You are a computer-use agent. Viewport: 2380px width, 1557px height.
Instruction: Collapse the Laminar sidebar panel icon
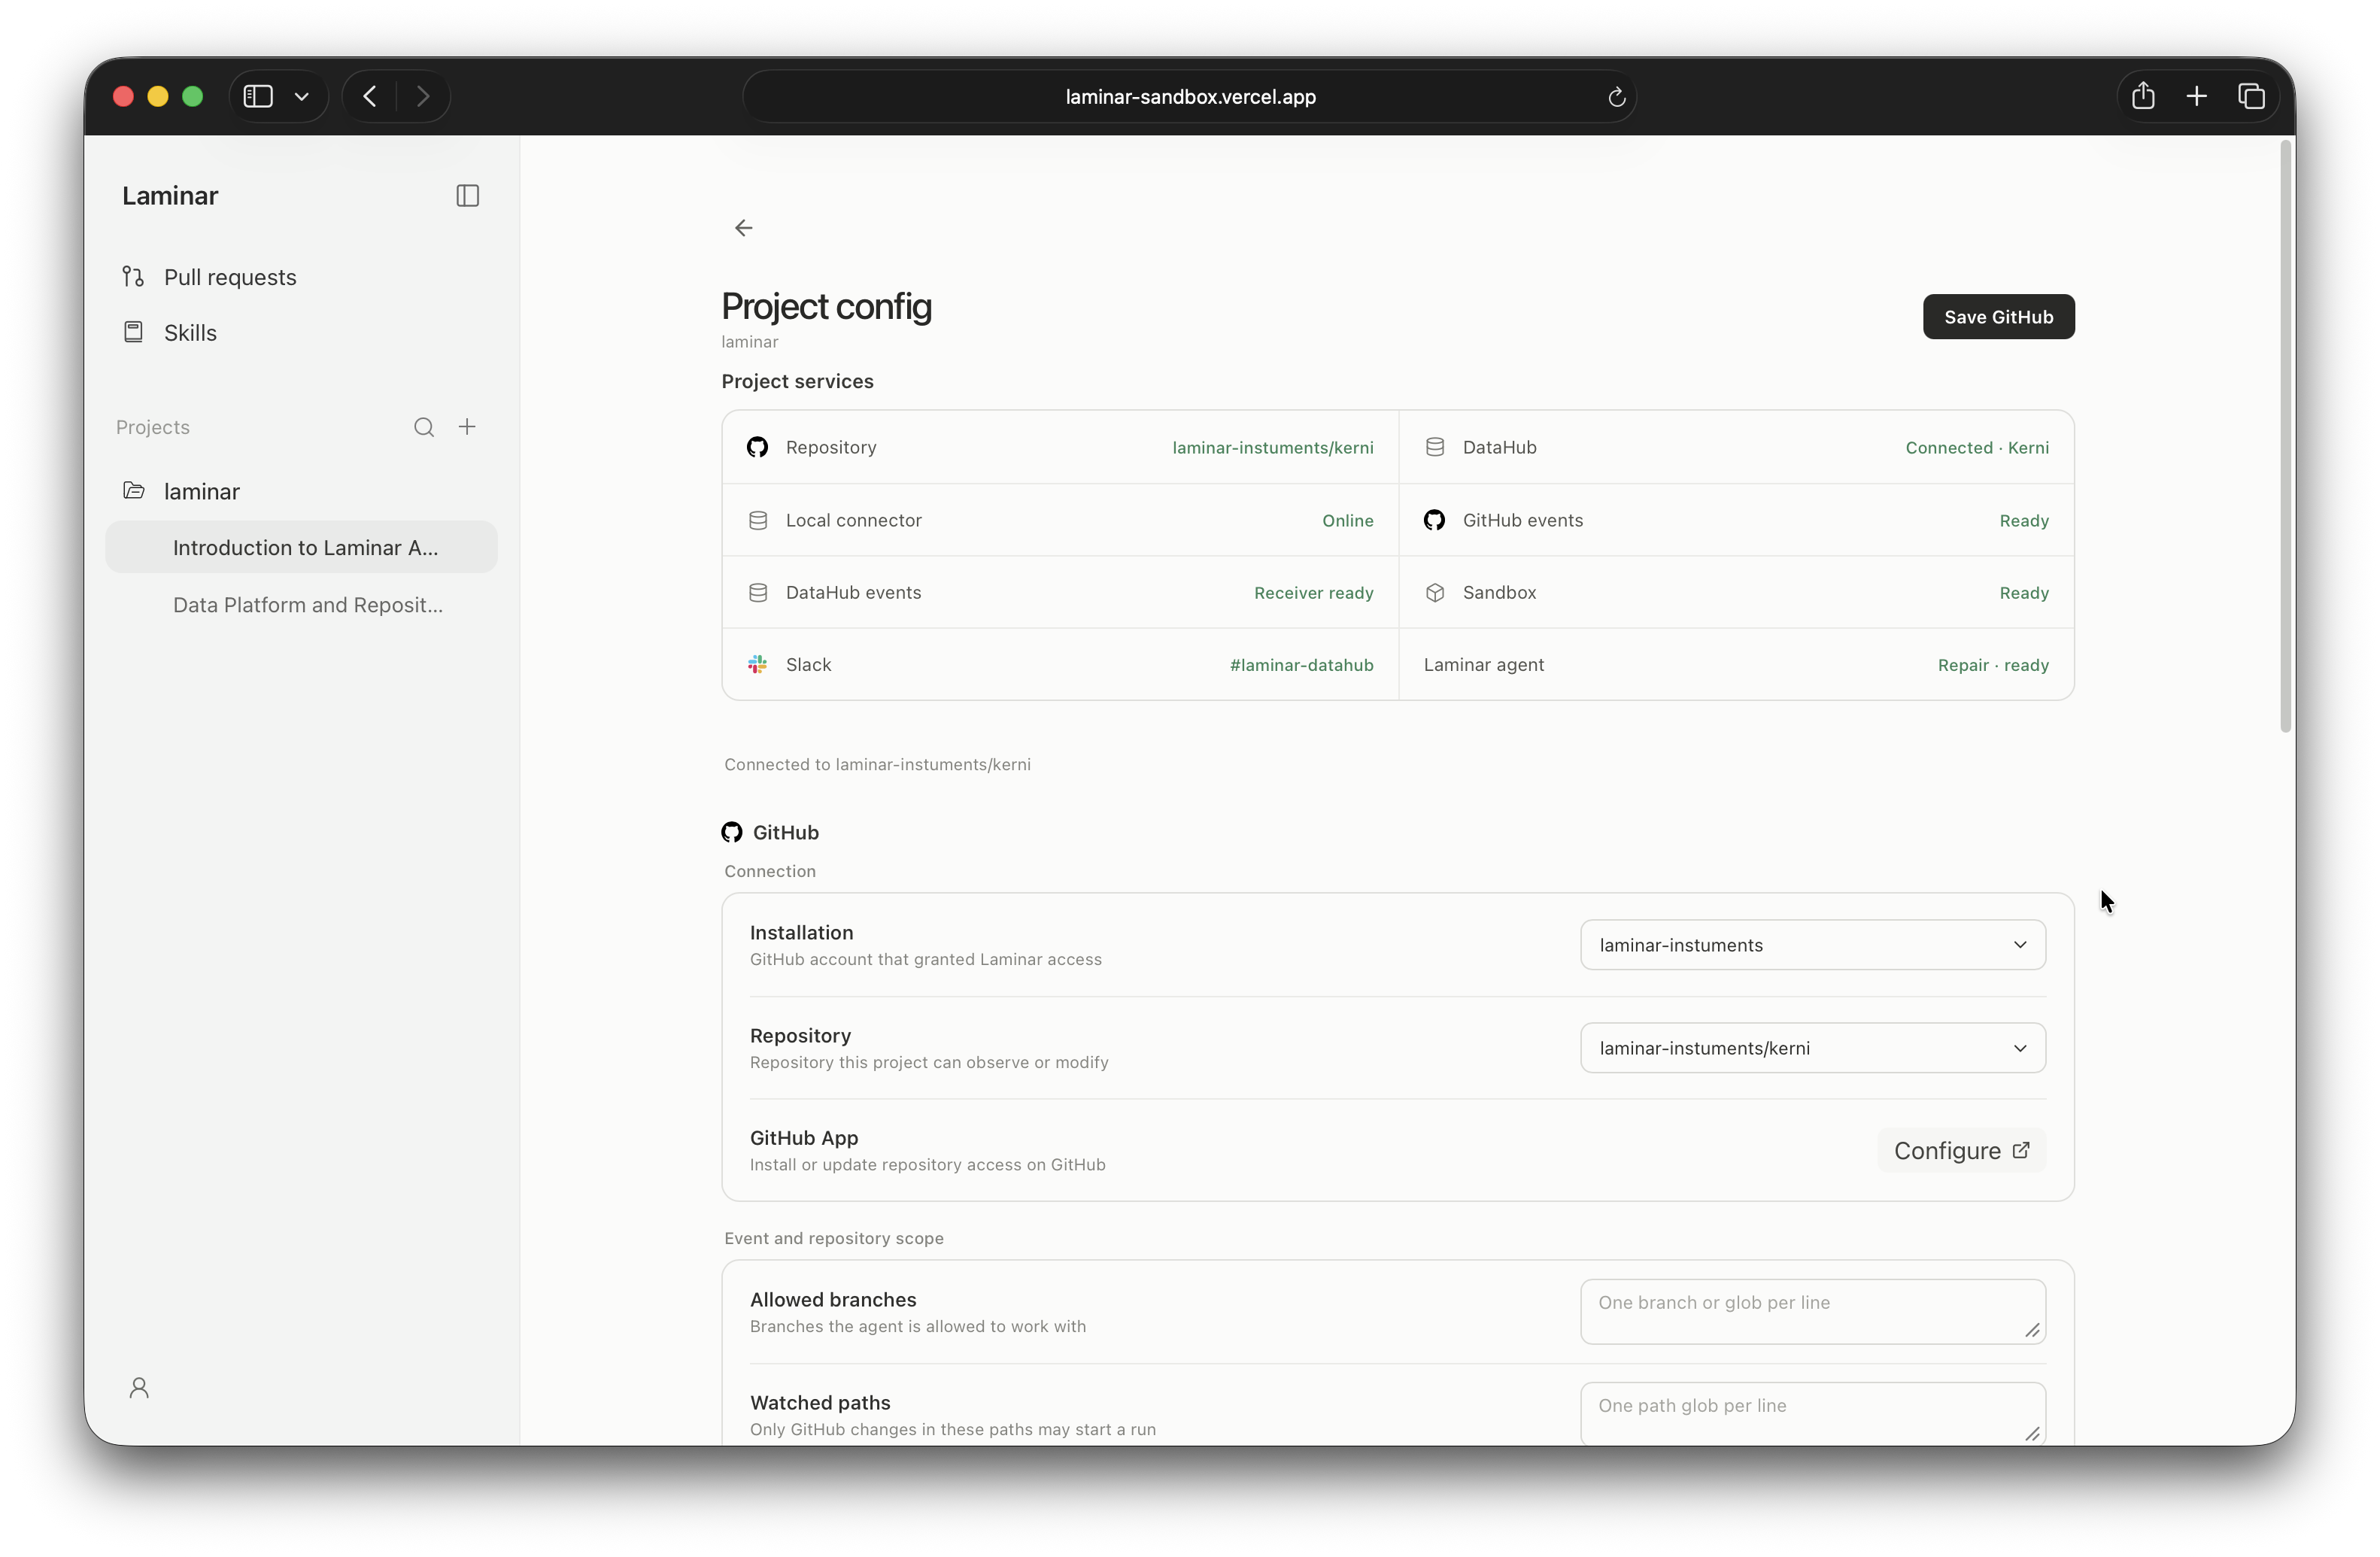(467, 196)
